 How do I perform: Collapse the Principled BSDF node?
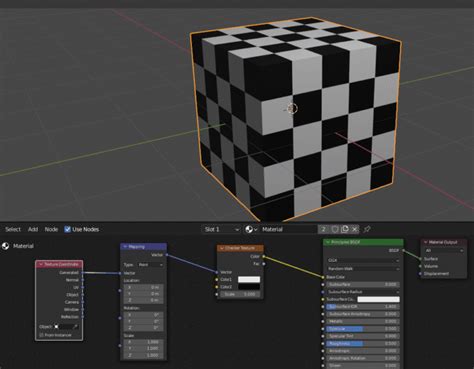pyautogui.click(x=328, y=242)
